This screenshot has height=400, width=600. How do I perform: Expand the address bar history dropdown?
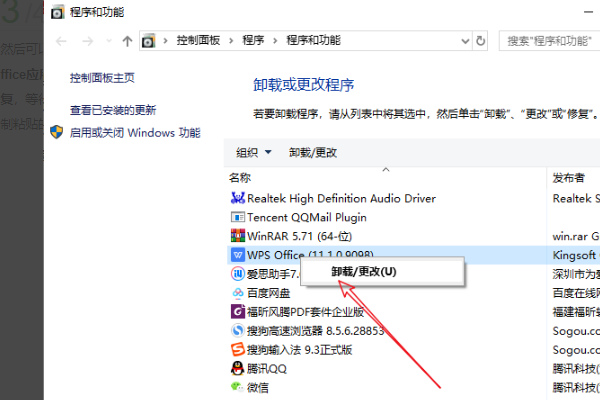tap(465, 41)
